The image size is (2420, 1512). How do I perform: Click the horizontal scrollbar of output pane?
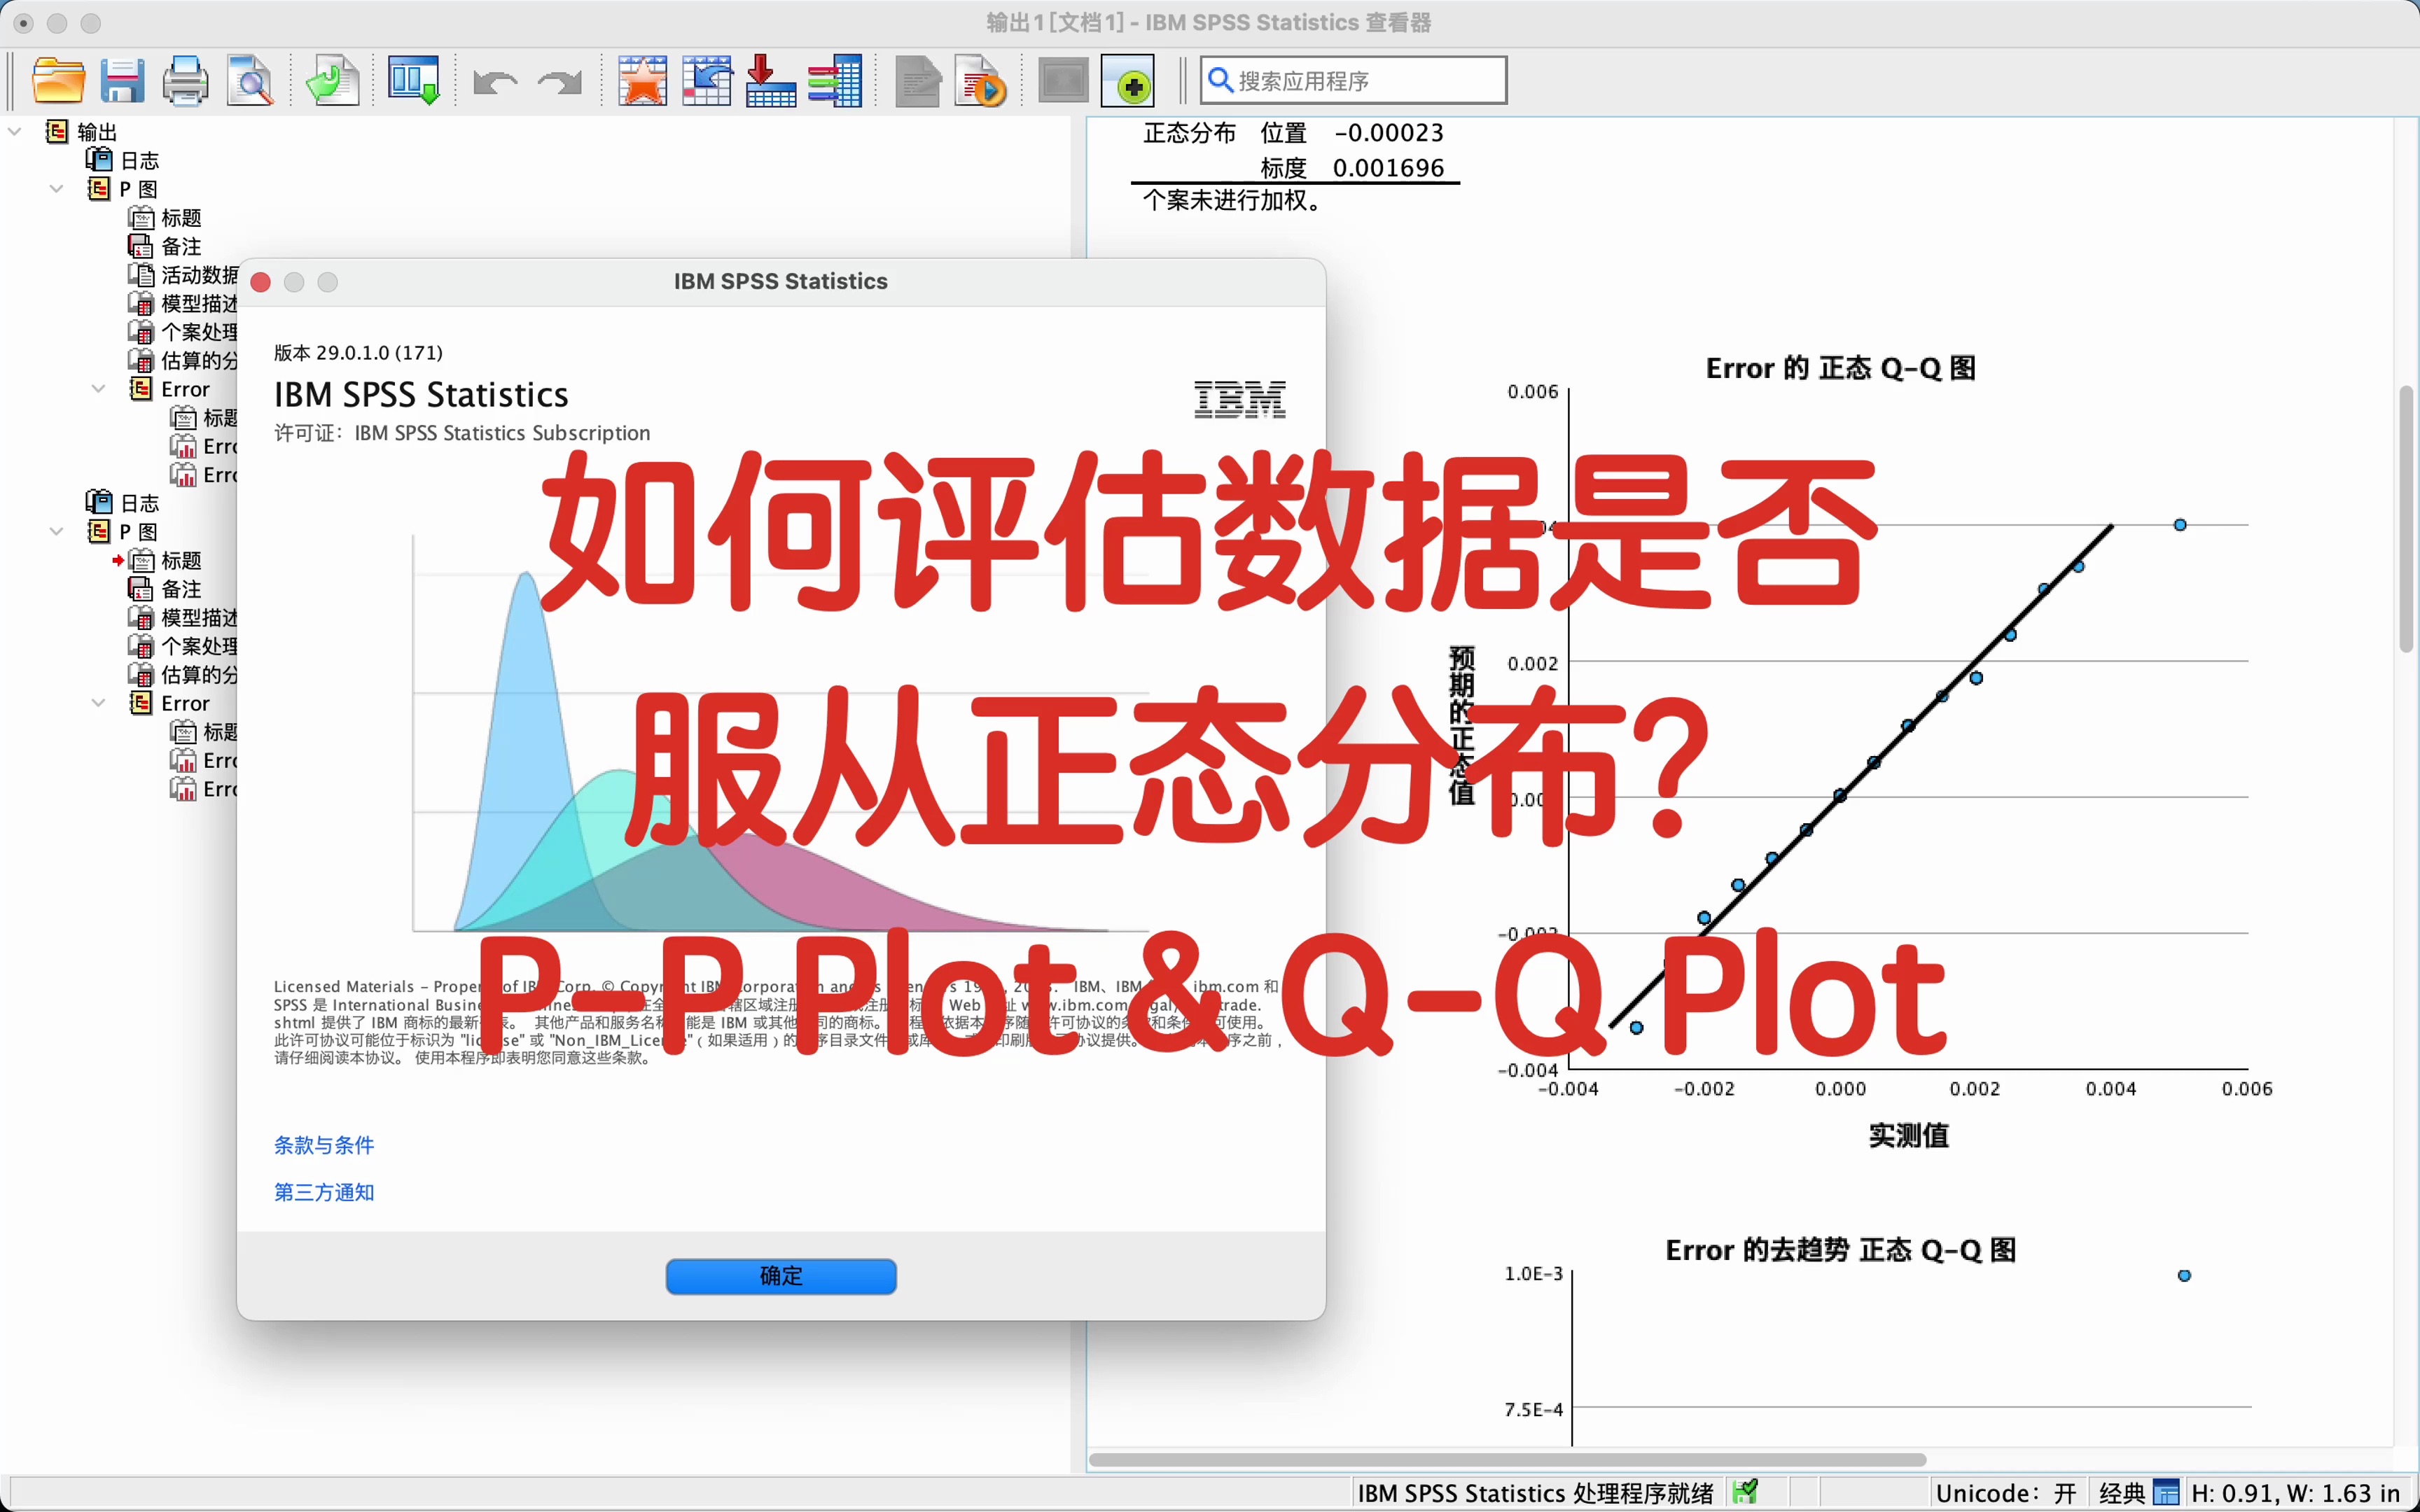[x=1507, y=1460]
